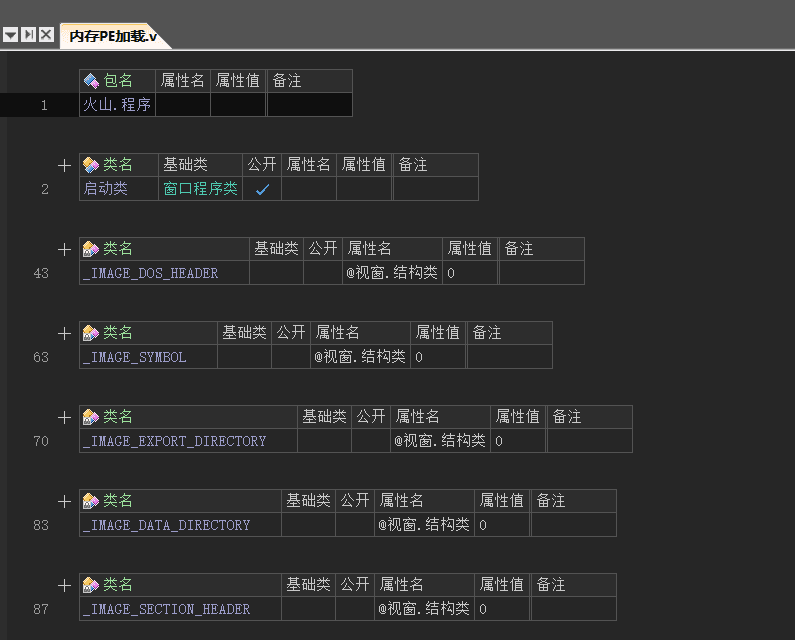The image size is (795, 640).
Task: Click attribute value 0 of _IMAGE_DATA_DIRECTORY
Action: 483,525
